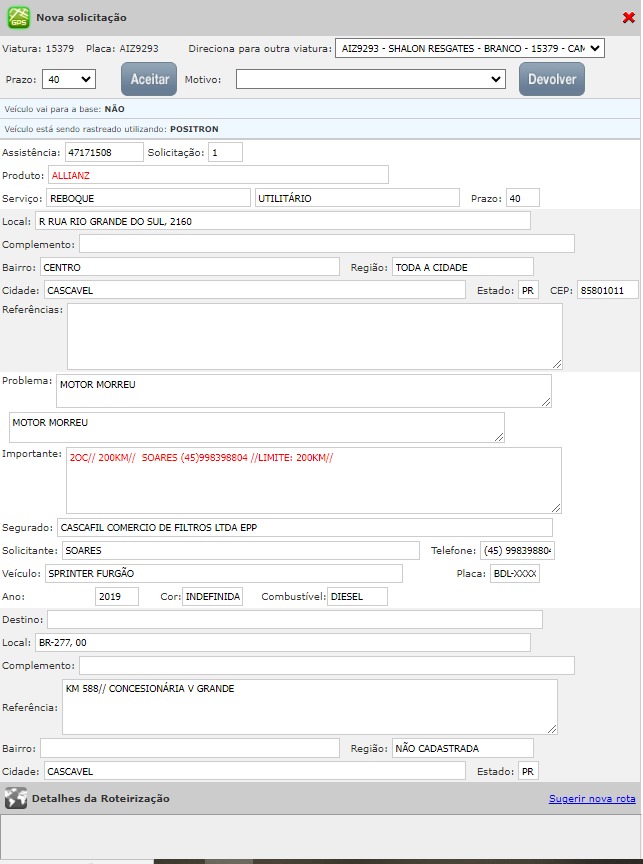Select the Segurado name field

(304, 527)
